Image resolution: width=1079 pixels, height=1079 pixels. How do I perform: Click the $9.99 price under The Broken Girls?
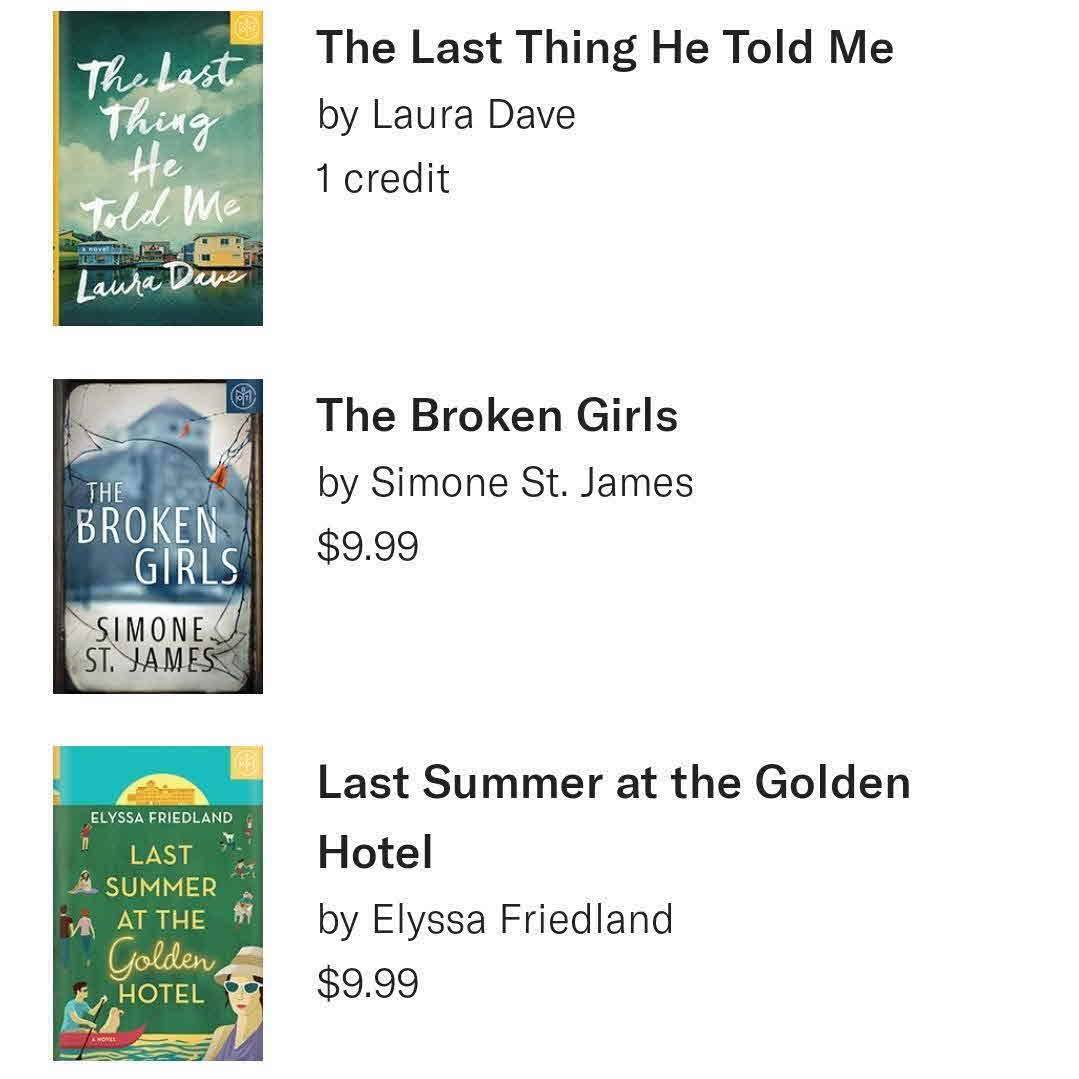[367, 547]
